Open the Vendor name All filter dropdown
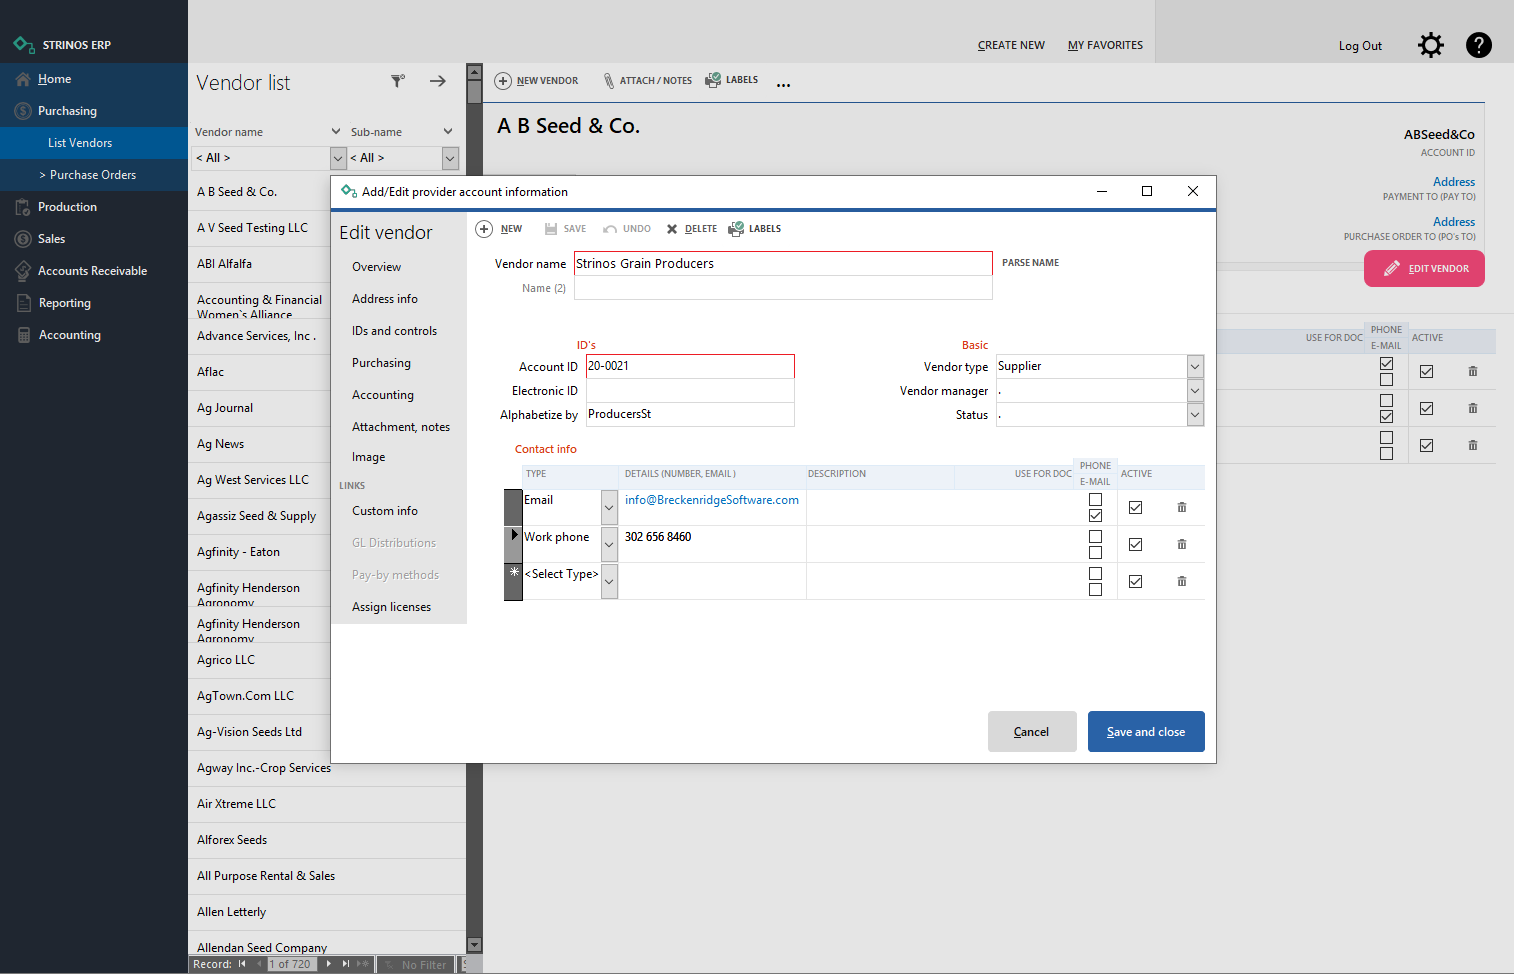The width and height of the screenshot is (1514, 974). [338, 158]
